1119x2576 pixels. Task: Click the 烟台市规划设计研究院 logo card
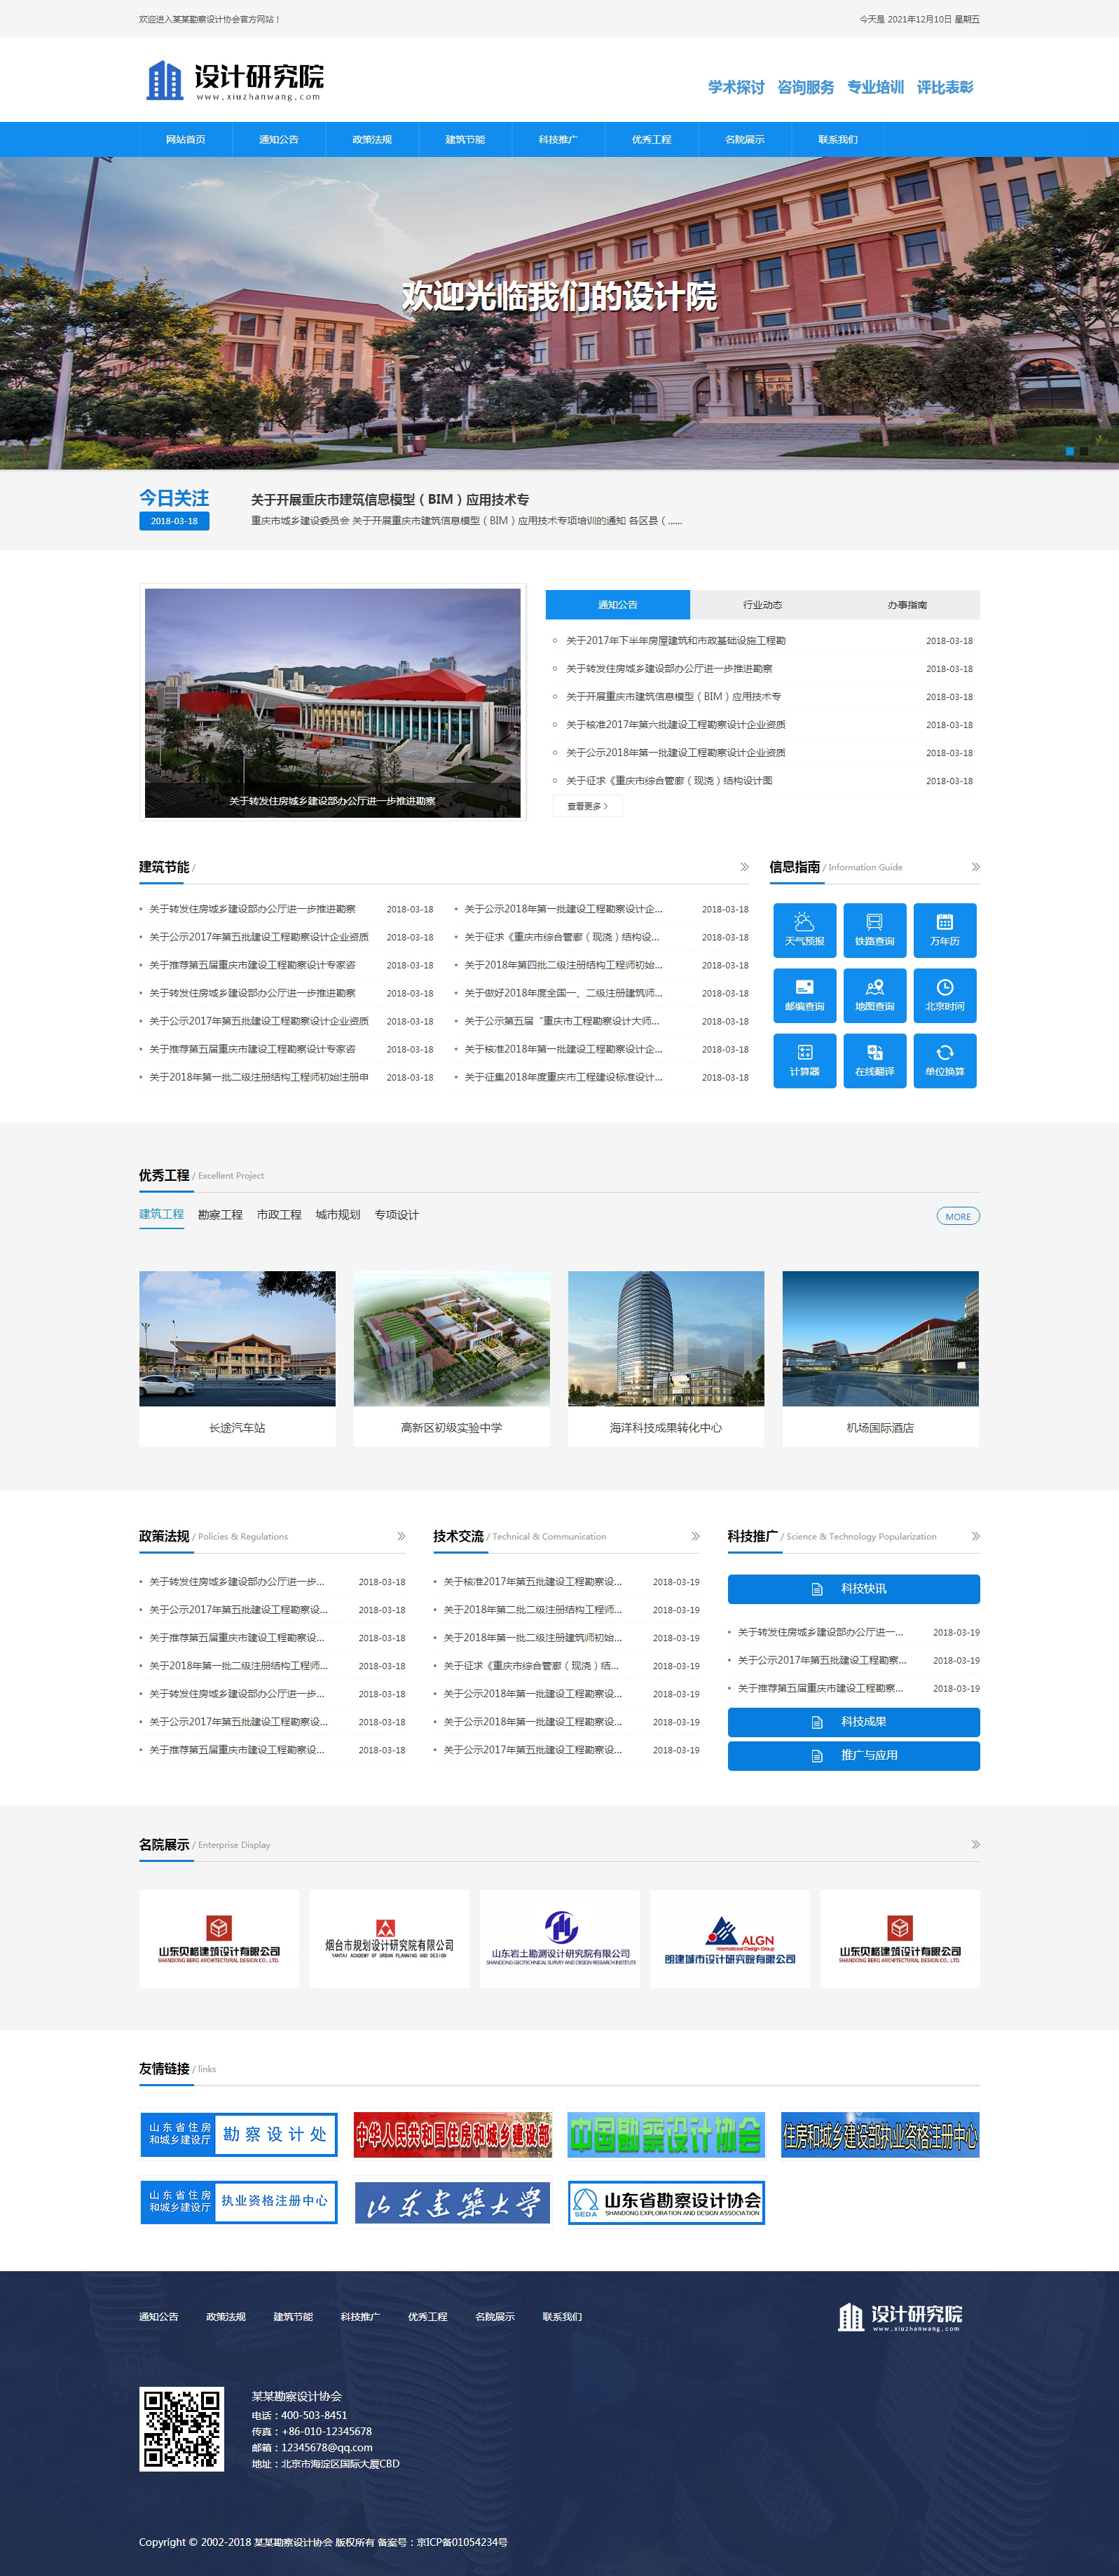point(389,1938)
